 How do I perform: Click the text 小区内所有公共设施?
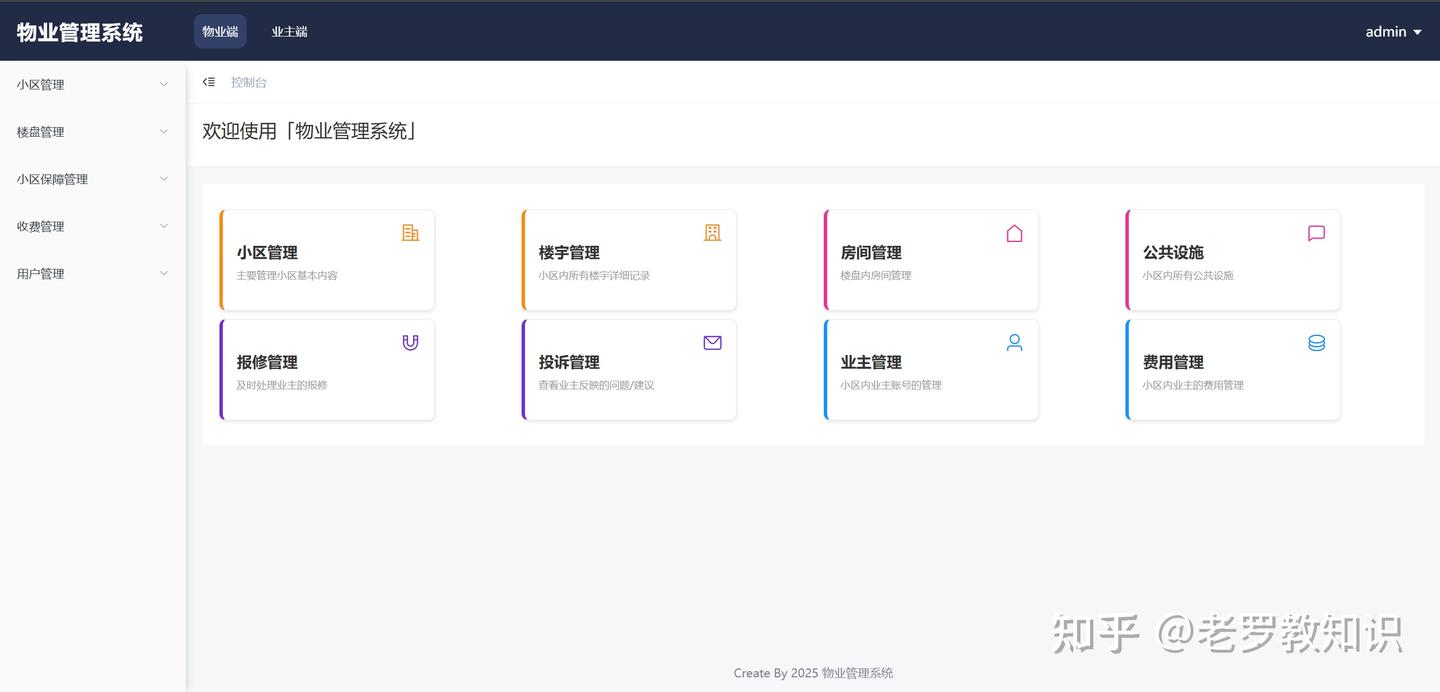click(1188, 275)
